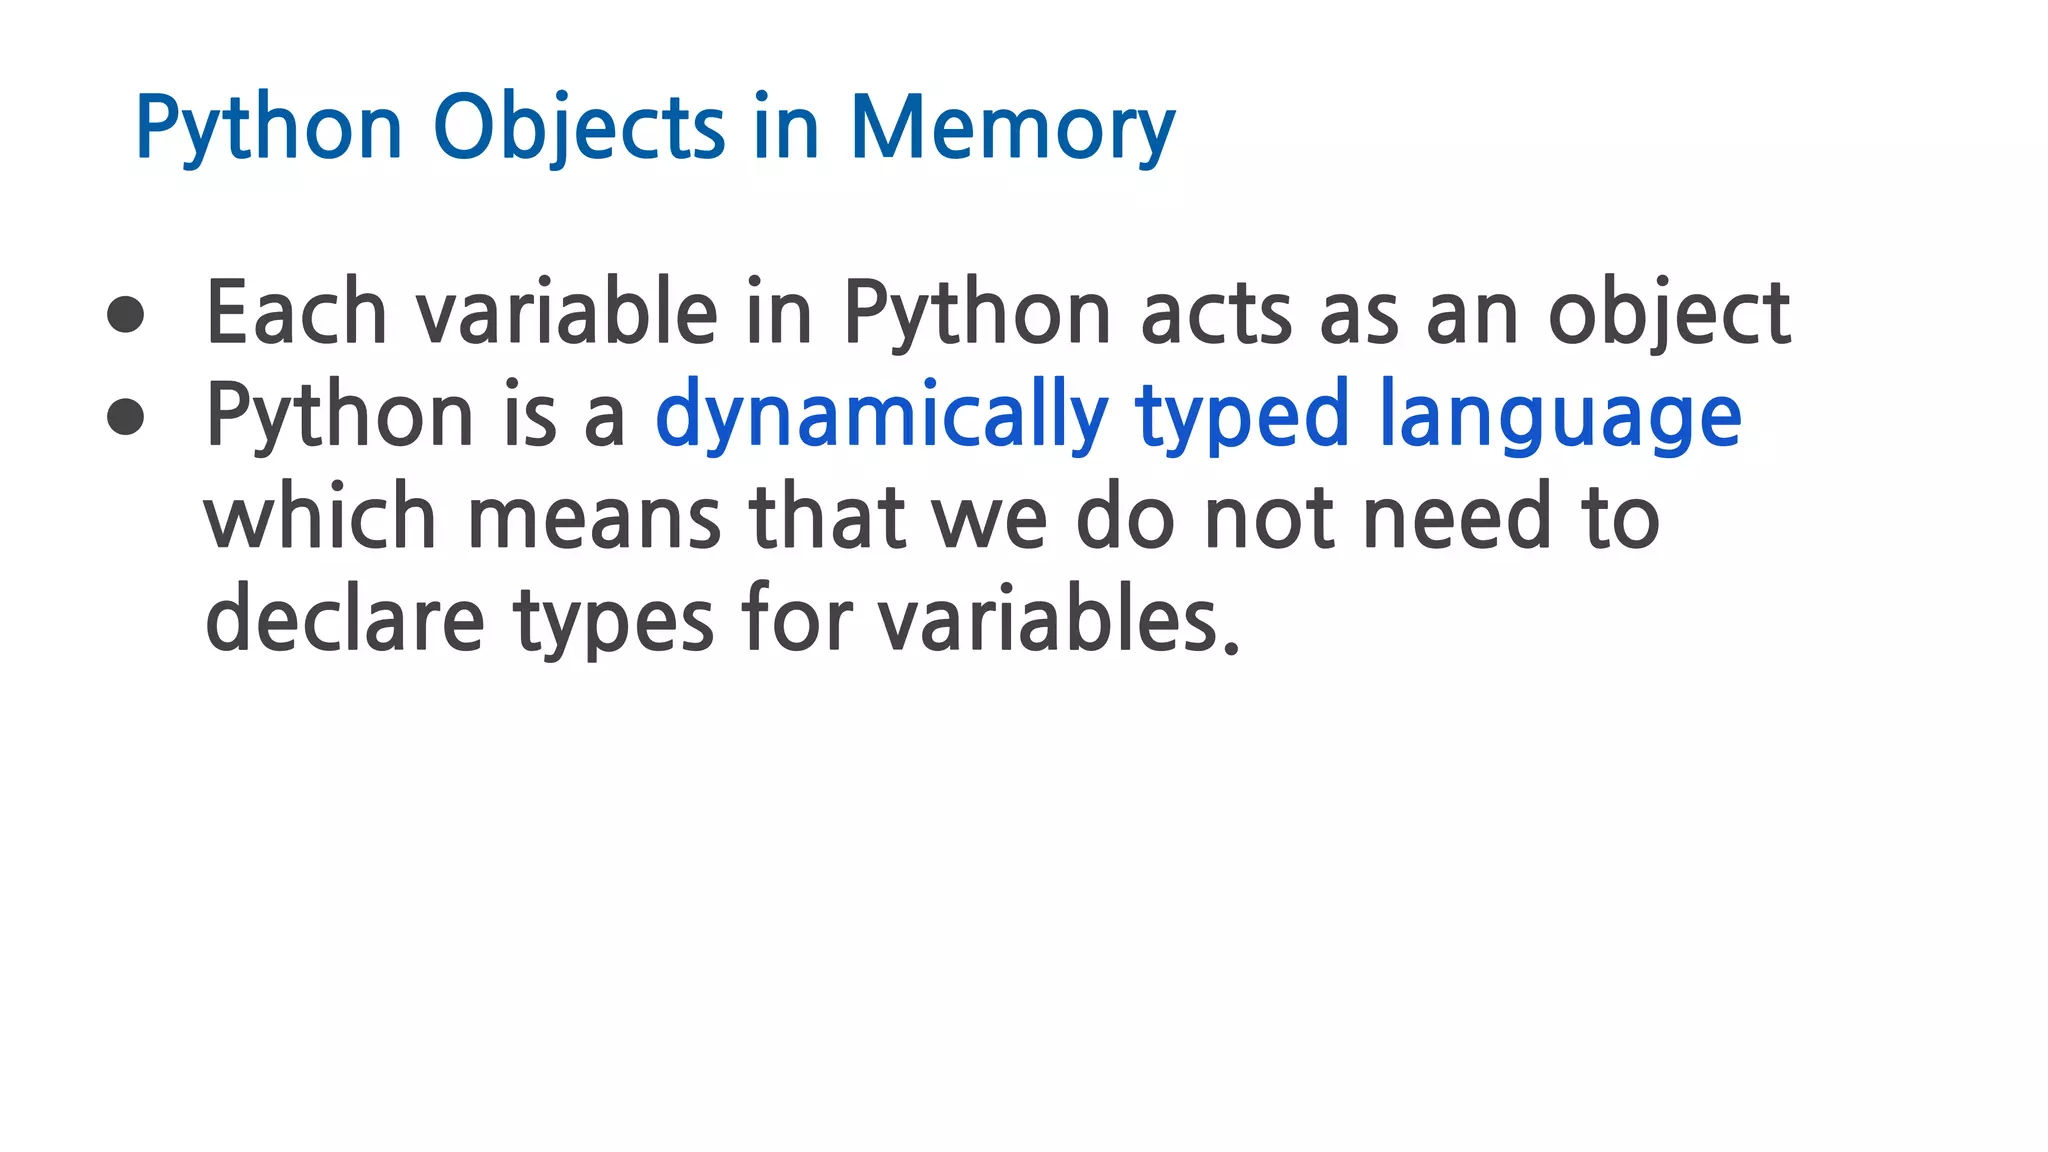Click the word "declare" in the last line
Viewport: 2048px width, 1152px height.
[x=345, y=620]
